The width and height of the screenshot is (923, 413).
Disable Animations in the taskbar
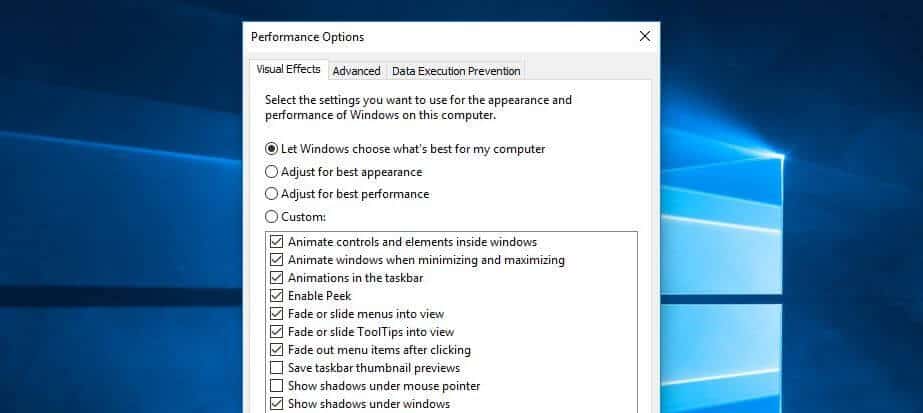click(276, 278)
